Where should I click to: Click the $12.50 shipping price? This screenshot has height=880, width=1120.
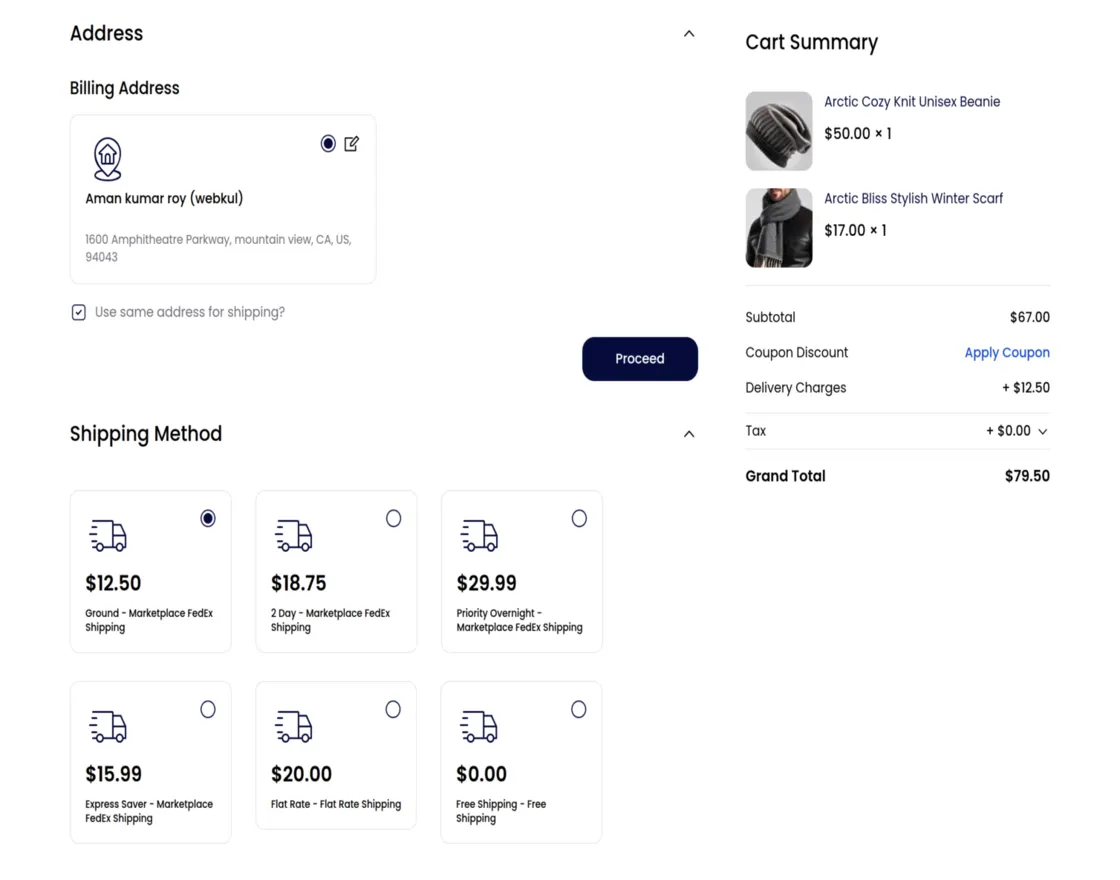click(x=113, y=583)
